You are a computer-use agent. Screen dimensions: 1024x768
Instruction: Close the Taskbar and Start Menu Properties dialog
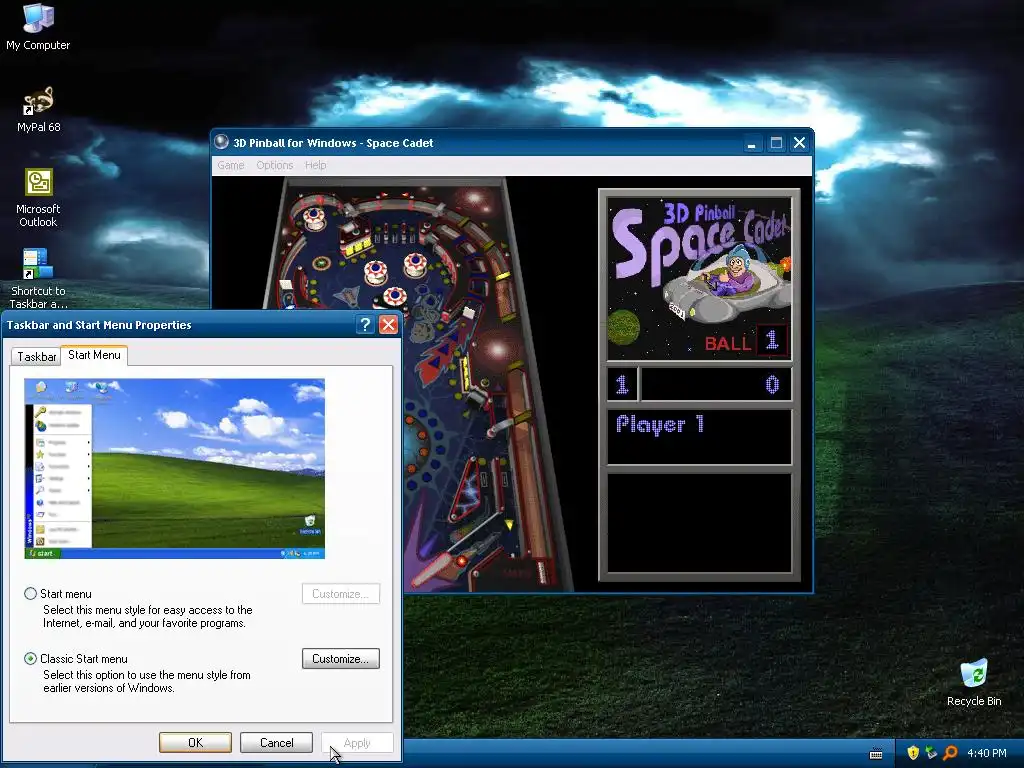tap(389, 325)
